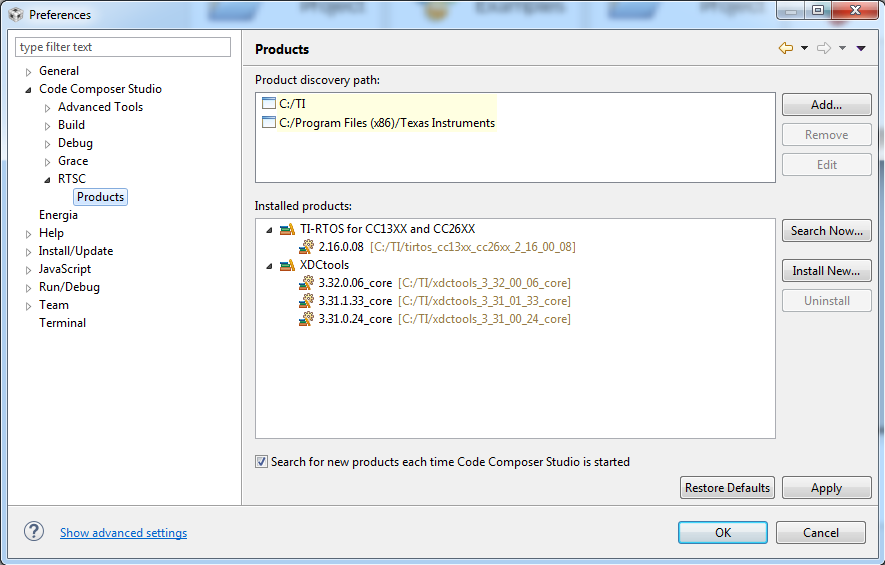The image size is (885, 565).
Task: Select the TI-RTOS for CC13XX product icon
Action: click(x=287, y=229)
